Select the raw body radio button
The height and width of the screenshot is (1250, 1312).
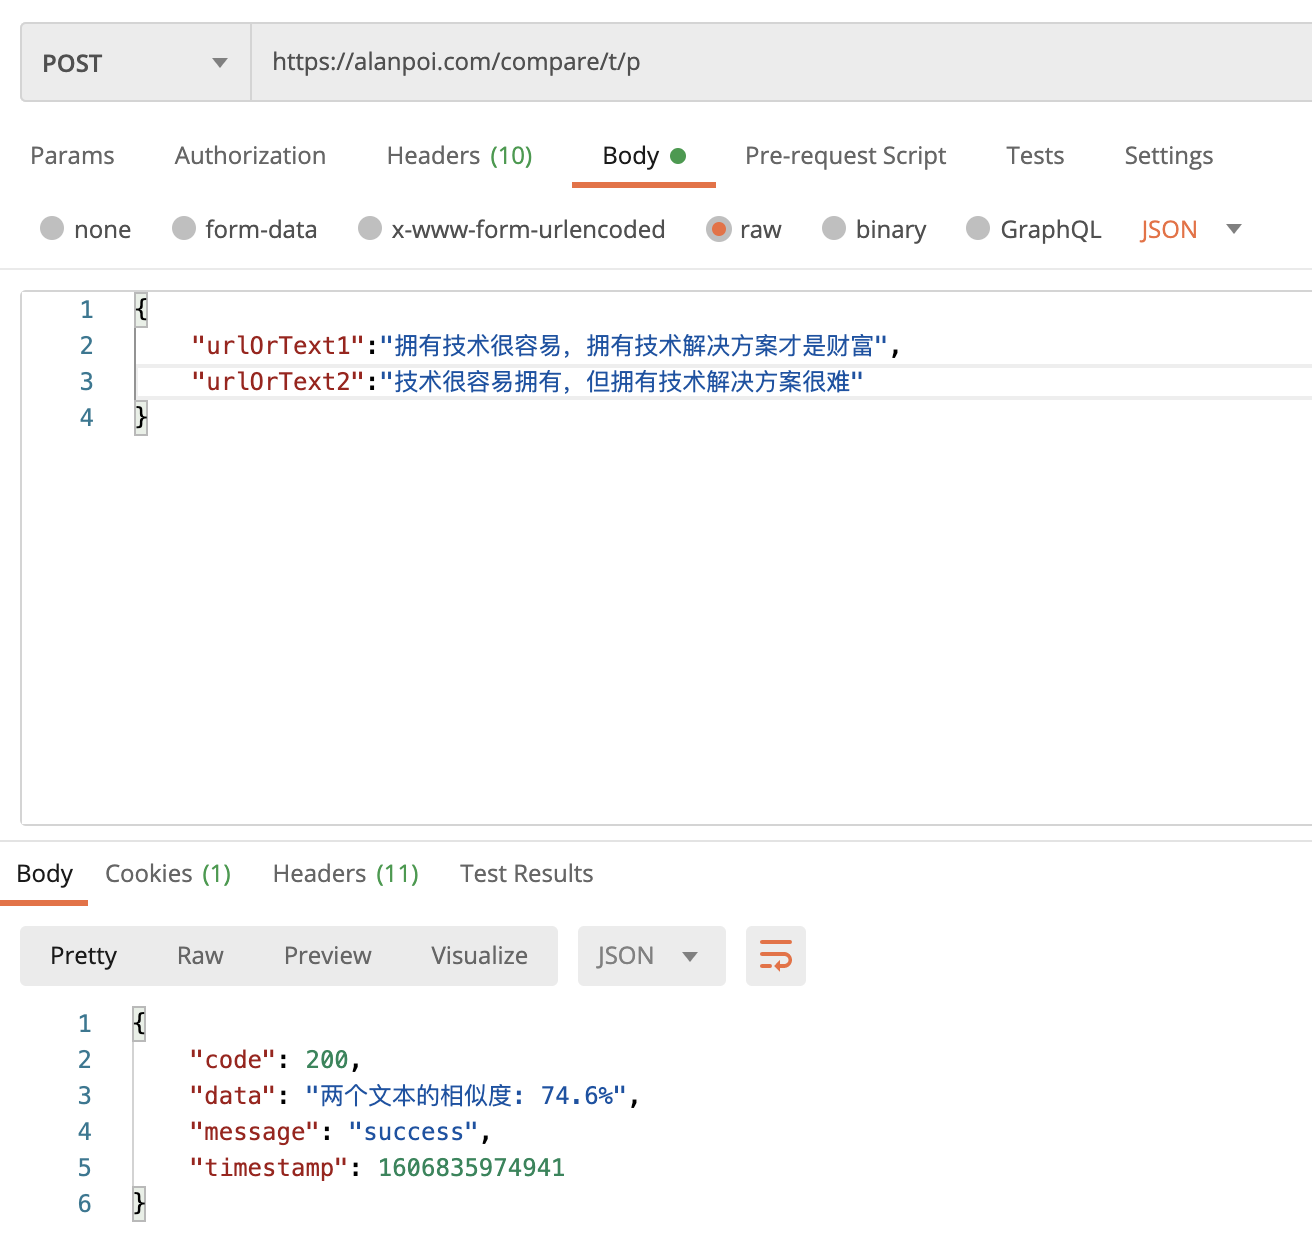(x=718, y=229)
